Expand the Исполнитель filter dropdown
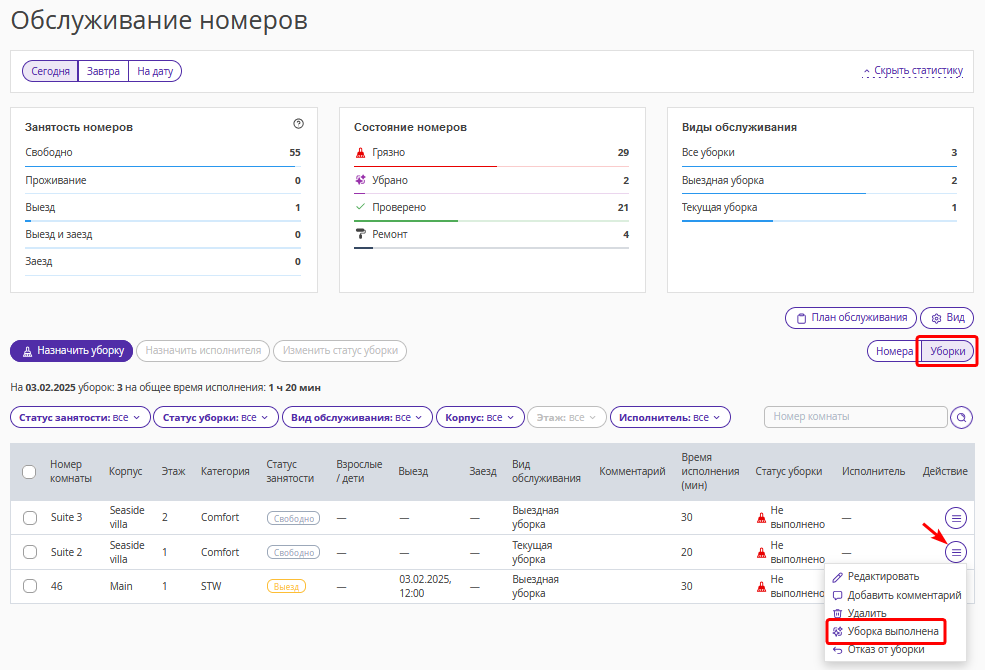This screenshot has height=670, width=985. [x=670, y=417]
